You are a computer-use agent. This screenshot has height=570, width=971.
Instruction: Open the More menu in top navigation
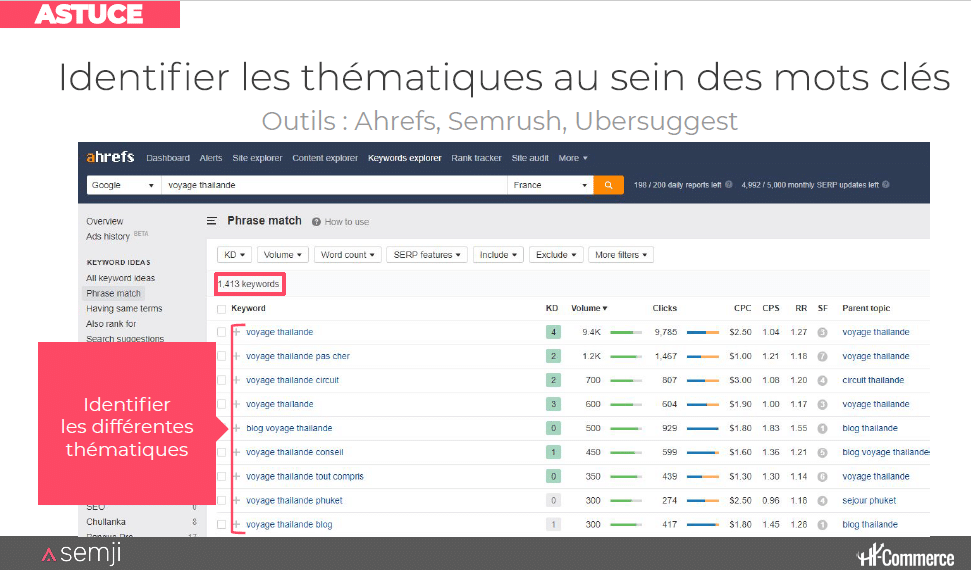point(573,158)
